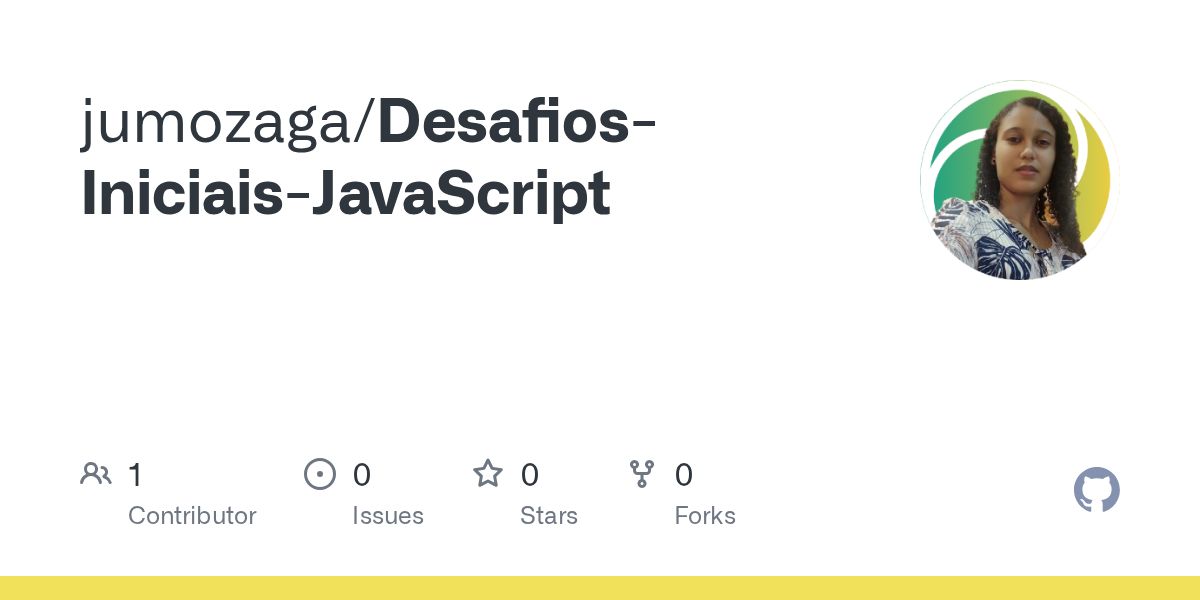
Task: Click the Iniciais-JavaScript title line
Action: tap(345, 193)
